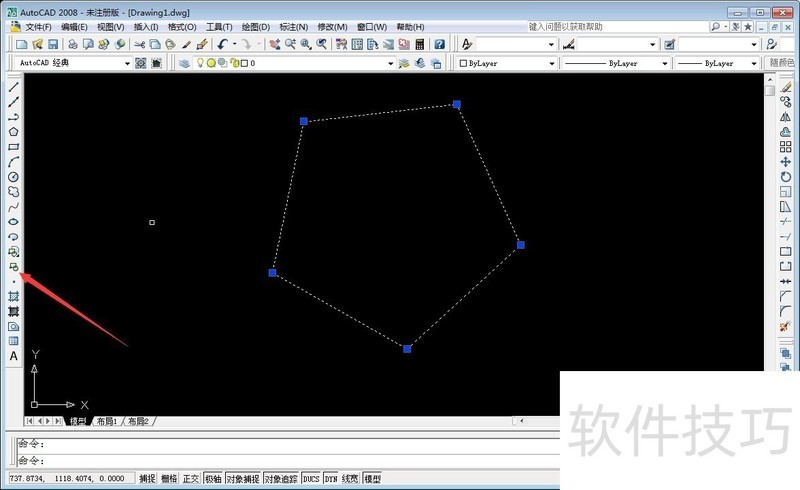Toggle the 线宽 lineweight button

tap(350, 479)
